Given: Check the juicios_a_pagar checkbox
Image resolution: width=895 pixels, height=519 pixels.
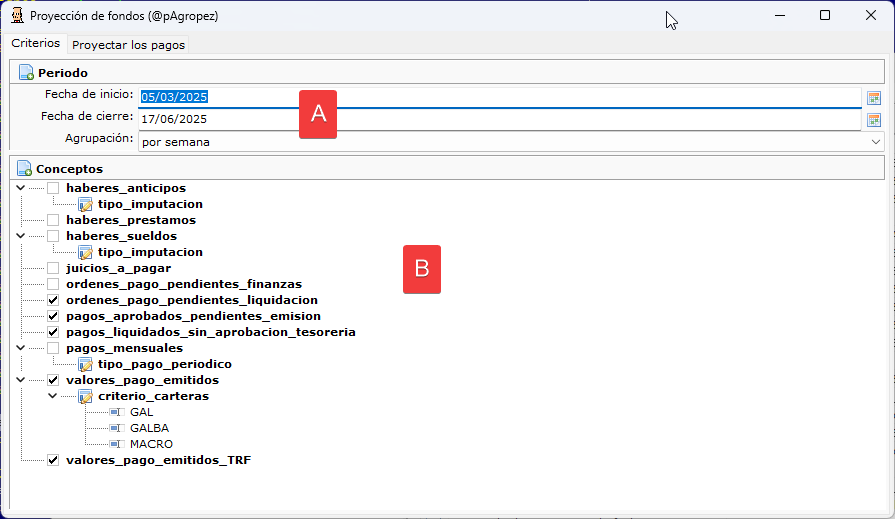Looking at the screenshot, I should pos(53,268).
